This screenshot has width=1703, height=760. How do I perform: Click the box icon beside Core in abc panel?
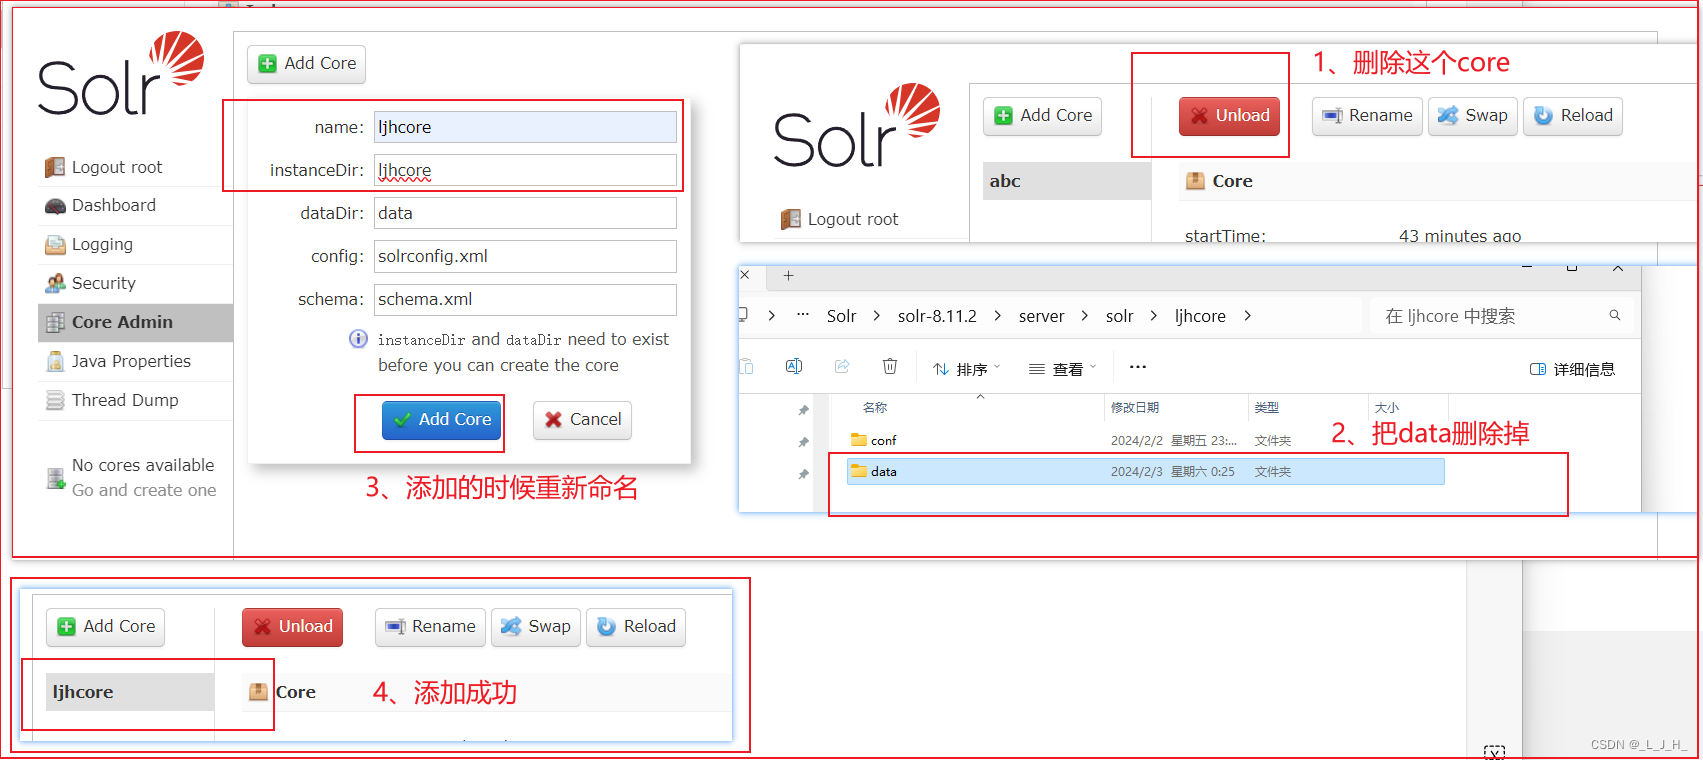(1195, 181)
